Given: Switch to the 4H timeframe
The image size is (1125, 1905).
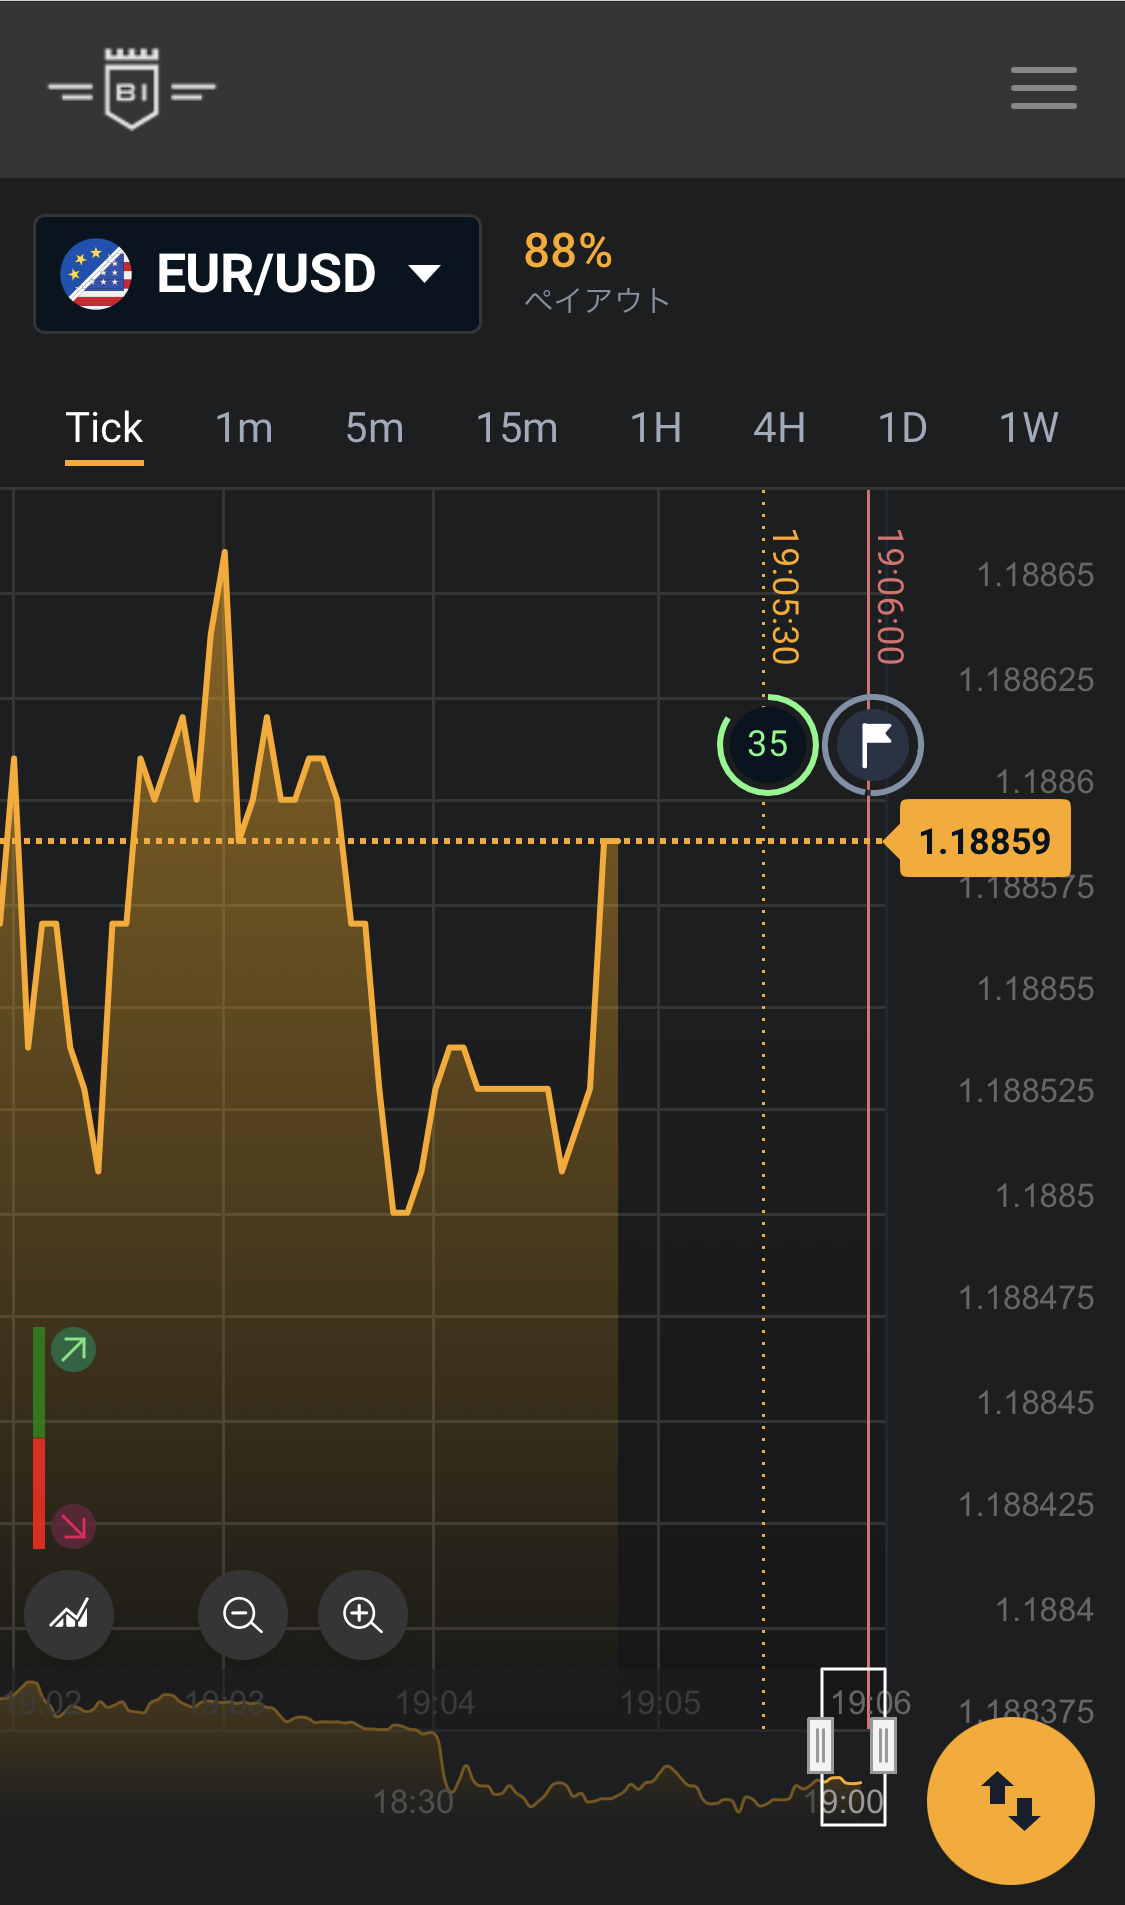Looking at the screenshot, I should [780, 428].
